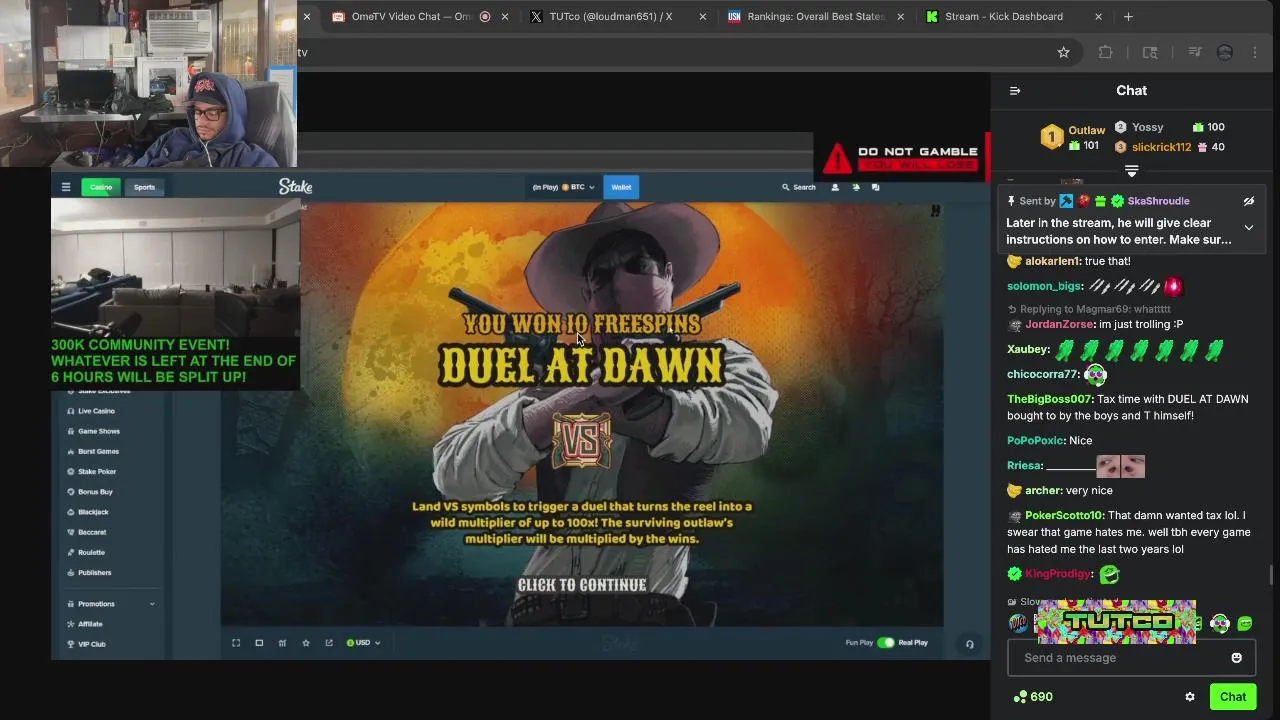The width and height of the screenshot is (1280, 720).
Task: Click the Stake logo
Action: click(x=295, y=187)
